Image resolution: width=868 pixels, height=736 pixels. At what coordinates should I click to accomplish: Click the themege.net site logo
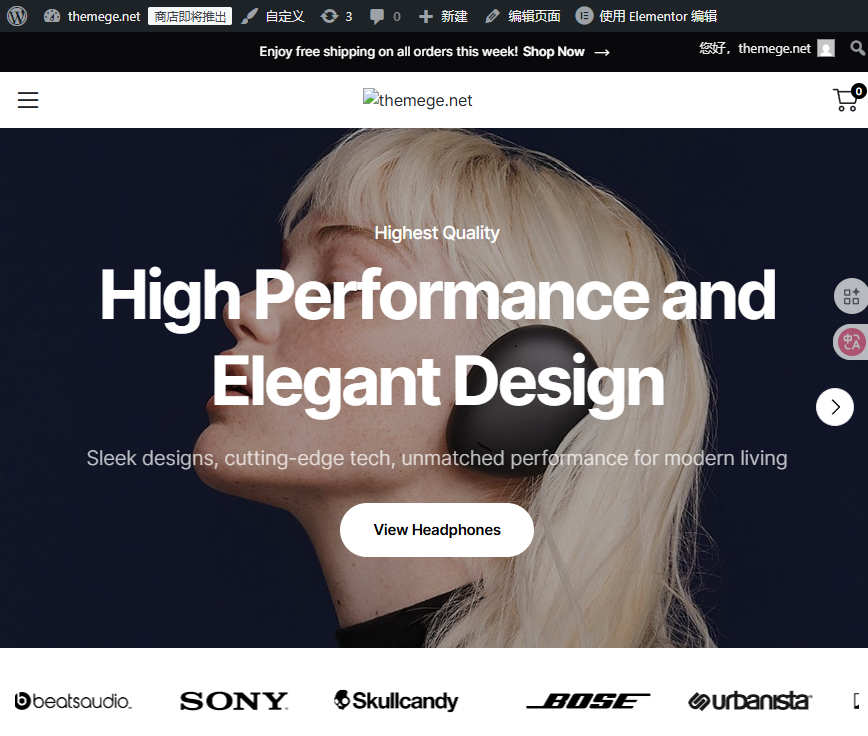coord(417,100)
